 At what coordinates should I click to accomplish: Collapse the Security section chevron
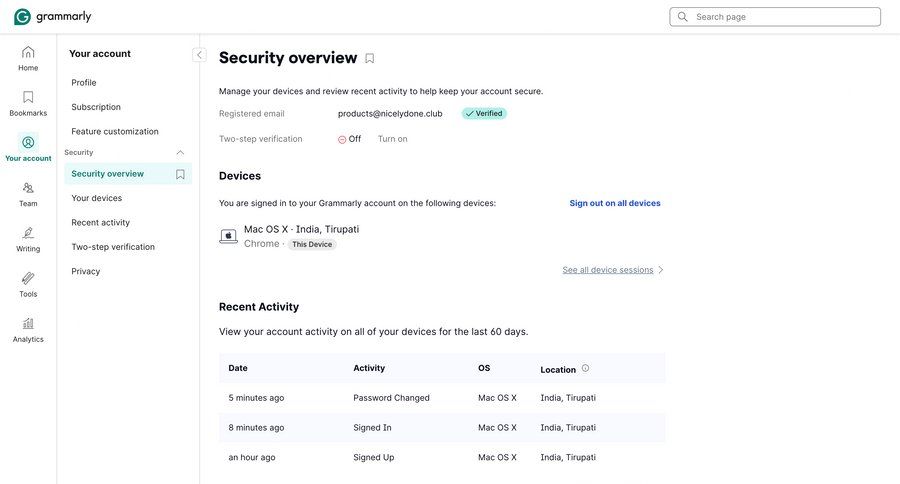pyautogui.click(x=180, y=153)
